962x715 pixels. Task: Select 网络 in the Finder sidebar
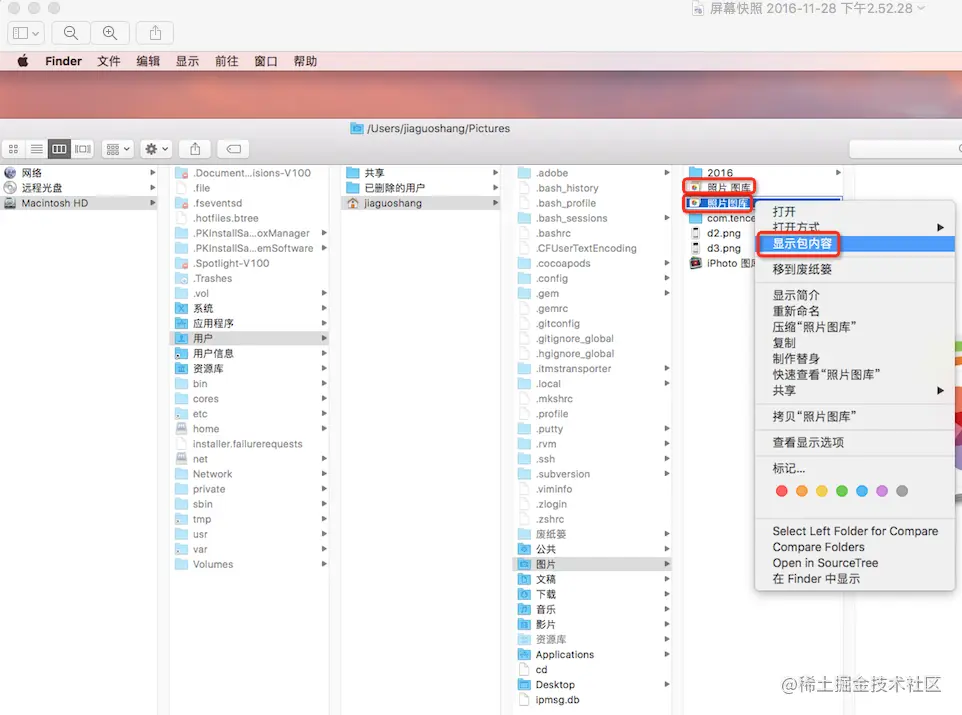[35, 172]
